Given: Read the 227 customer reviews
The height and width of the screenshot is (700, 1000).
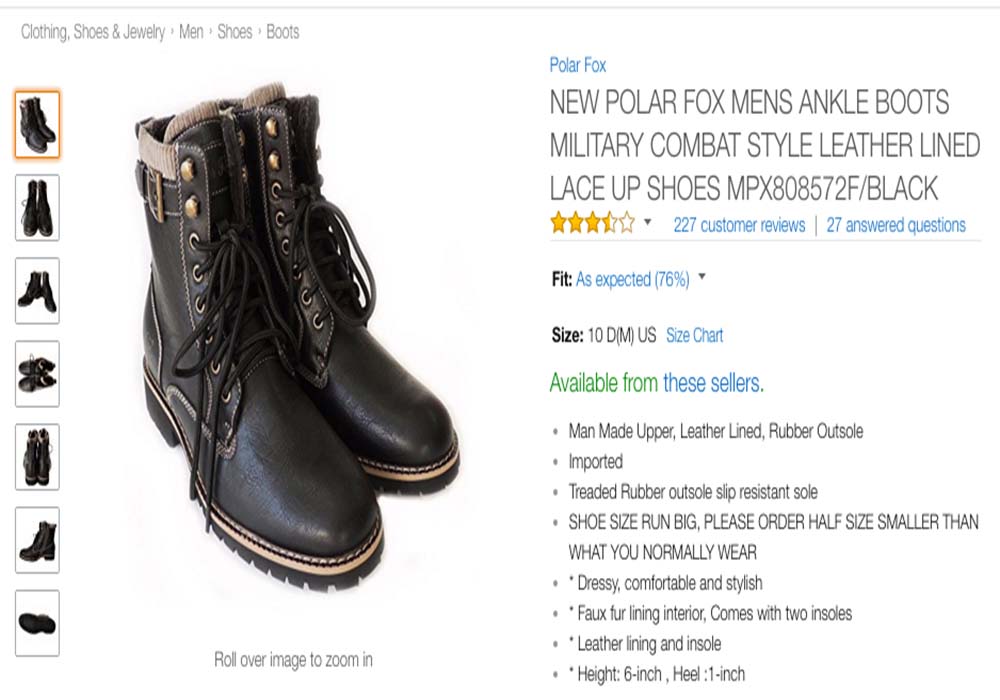Looking at the screenshot, I should (739, 225).
